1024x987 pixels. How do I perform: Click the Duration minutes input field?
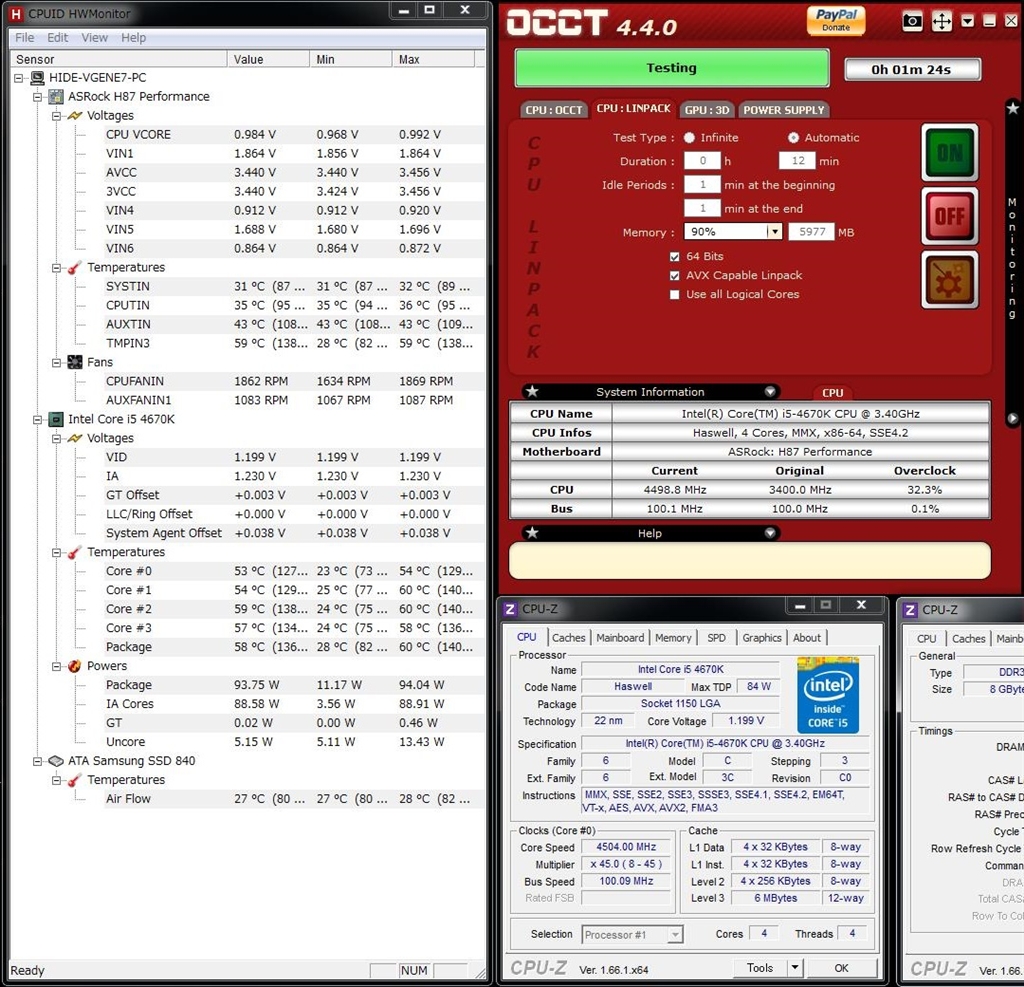(797, 161)
